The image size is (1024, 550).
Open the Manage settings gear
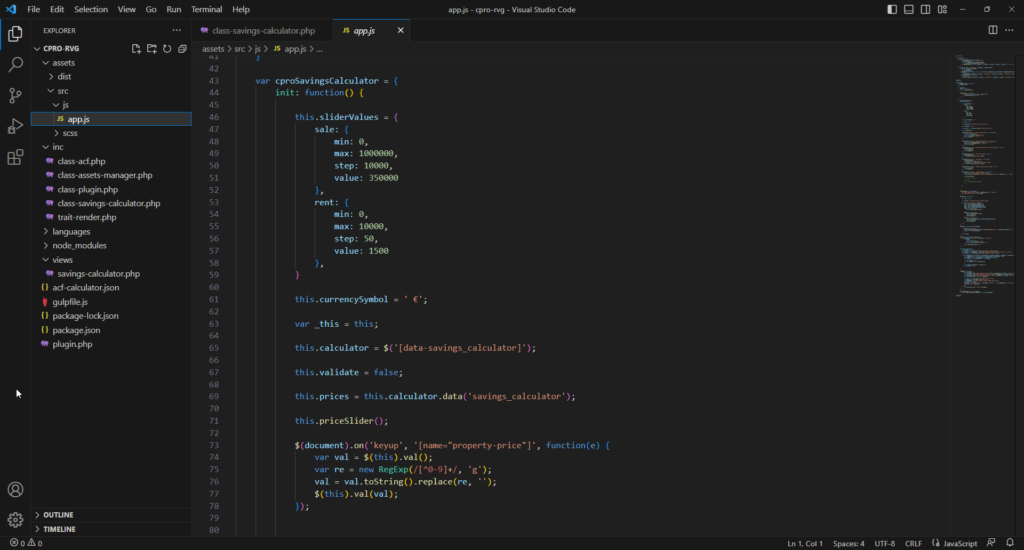pos(15,520)
